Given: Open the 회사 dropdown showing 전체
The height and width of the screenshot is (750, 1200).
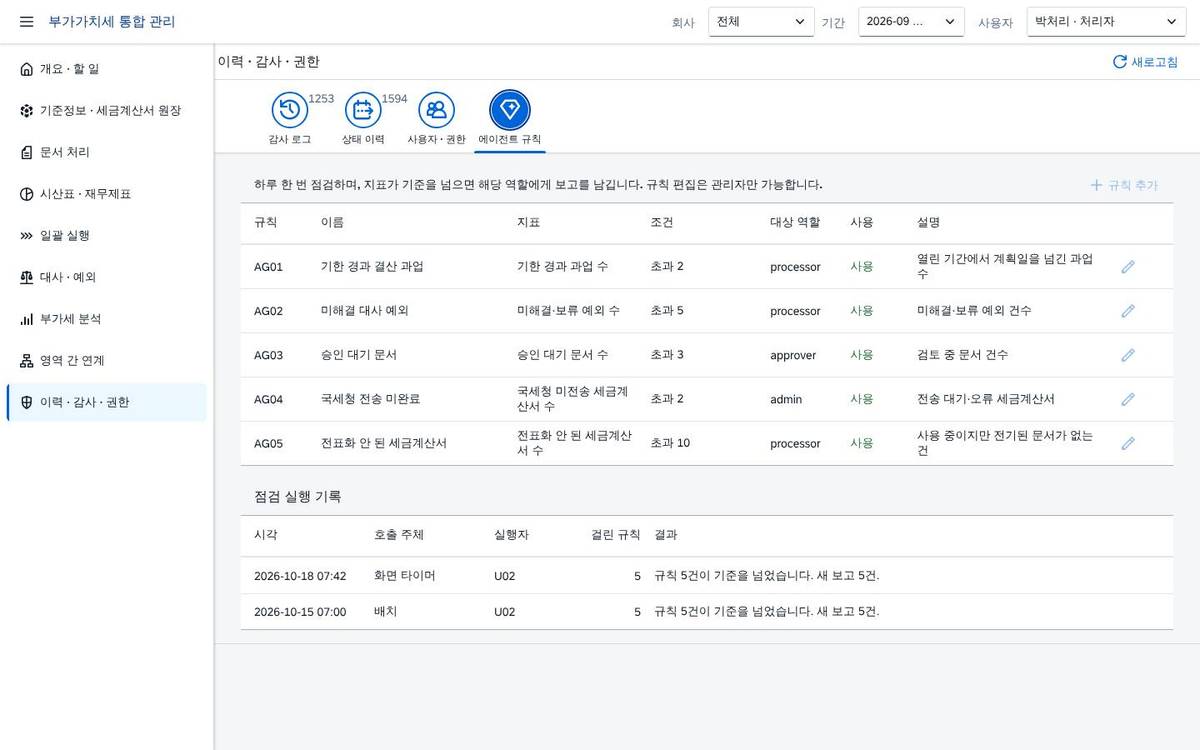Looking at the screenshot, I should pyautogui.click(x=761, y=21).
